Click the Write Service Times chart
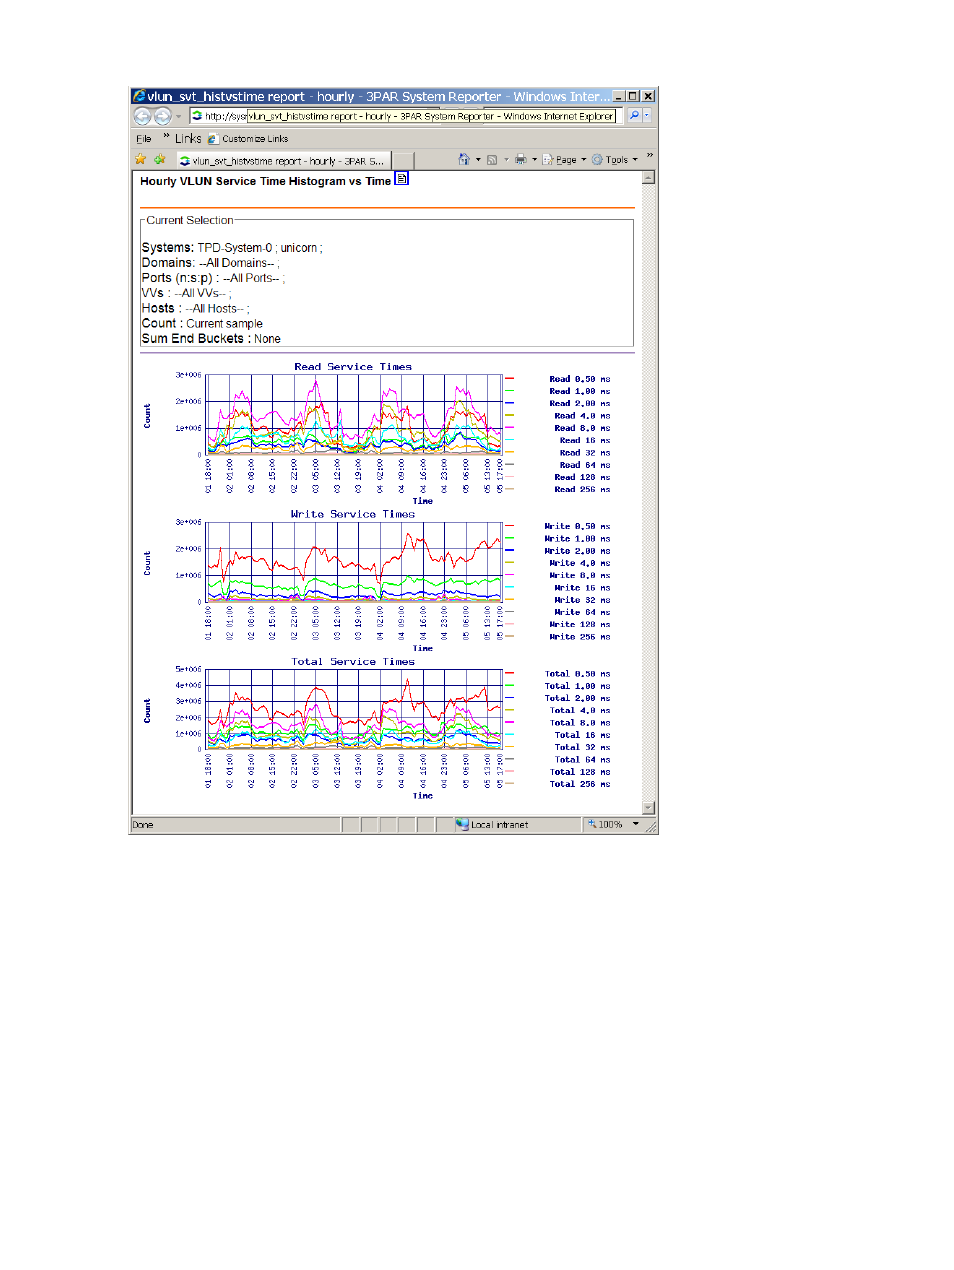Screen dimensions: 954x1270 click(x=354, y=562)
